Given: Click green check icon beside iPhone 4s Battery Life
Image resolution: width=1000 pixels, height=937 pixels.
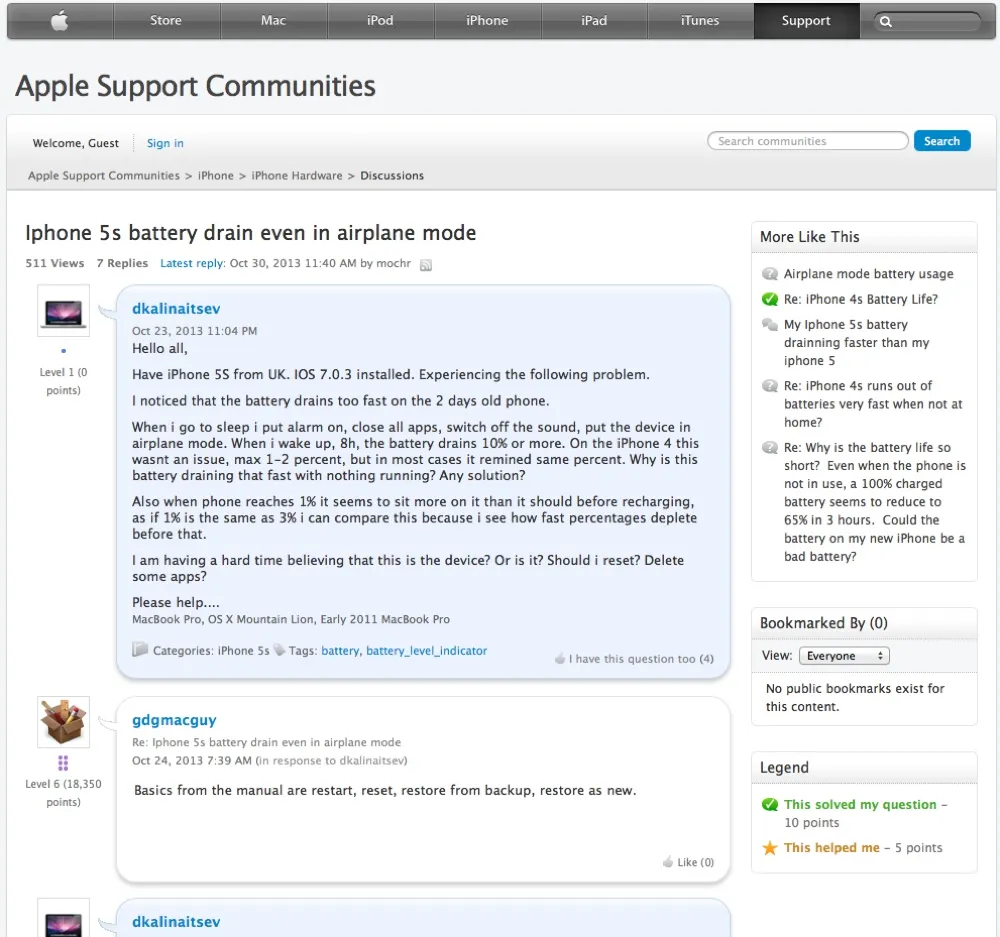Looking at the screenshot, I should pos(770,299).
